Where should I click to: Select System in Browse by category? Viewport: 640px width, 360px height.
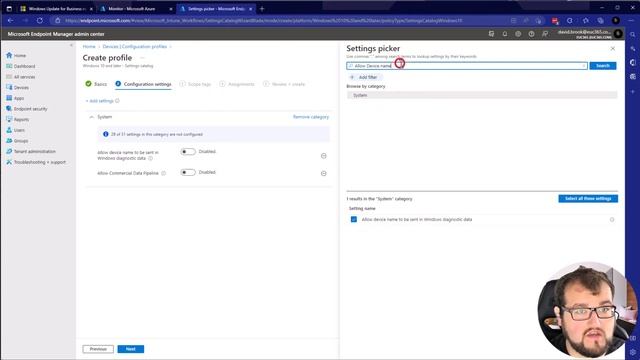(x=482, y=95)
